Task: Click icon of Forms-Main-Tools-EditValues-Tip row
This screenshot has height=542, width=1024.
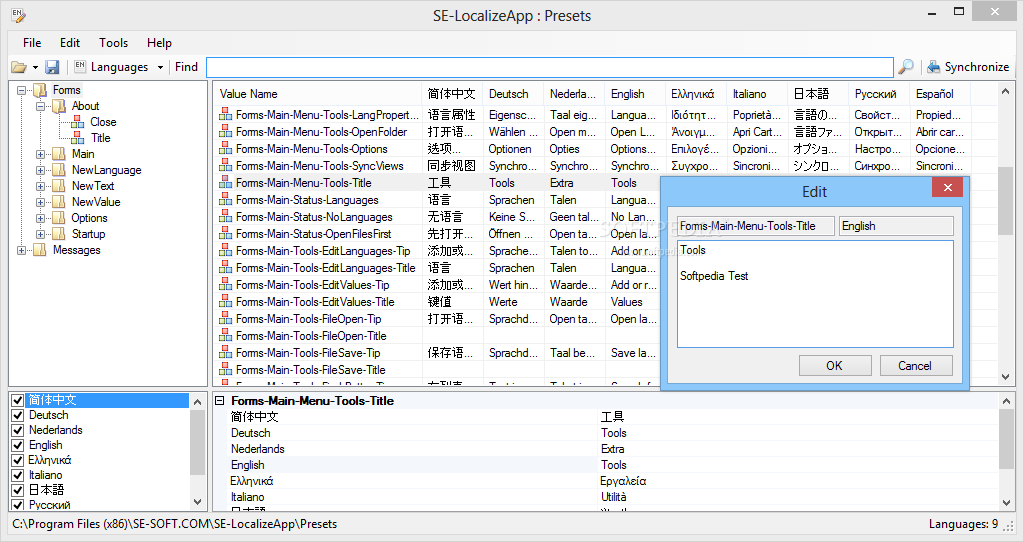Action: (225, 284)
